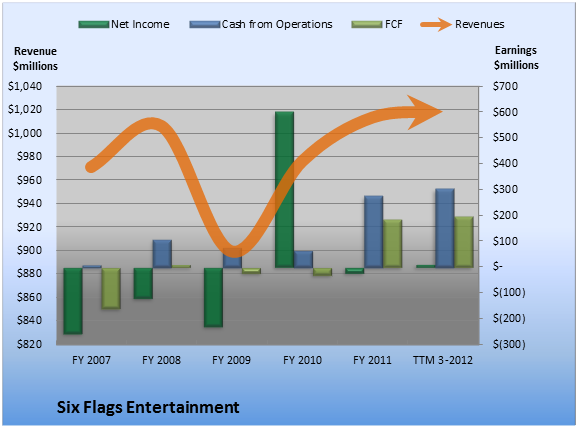Click the '$960' revenue axis value
577x427 pixels.
29,180
